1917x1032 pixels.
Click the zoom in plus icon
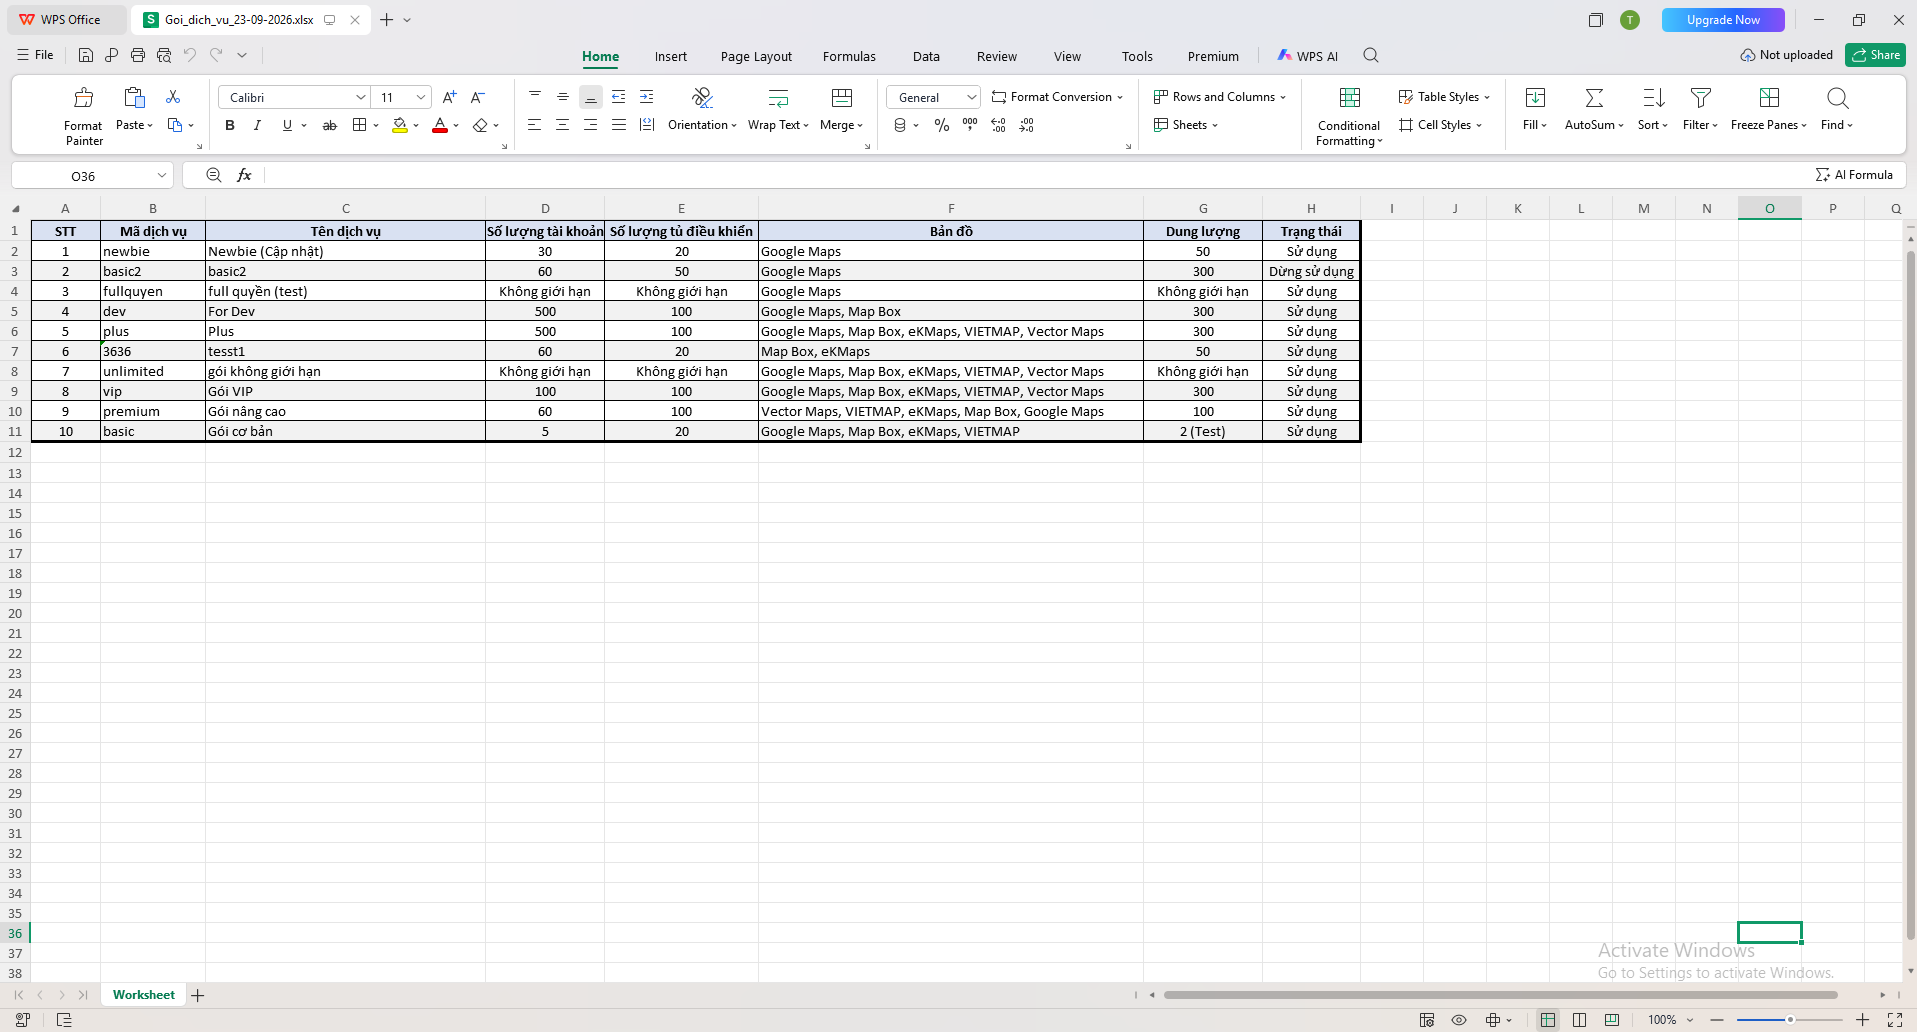[x=1862, y=1020]
